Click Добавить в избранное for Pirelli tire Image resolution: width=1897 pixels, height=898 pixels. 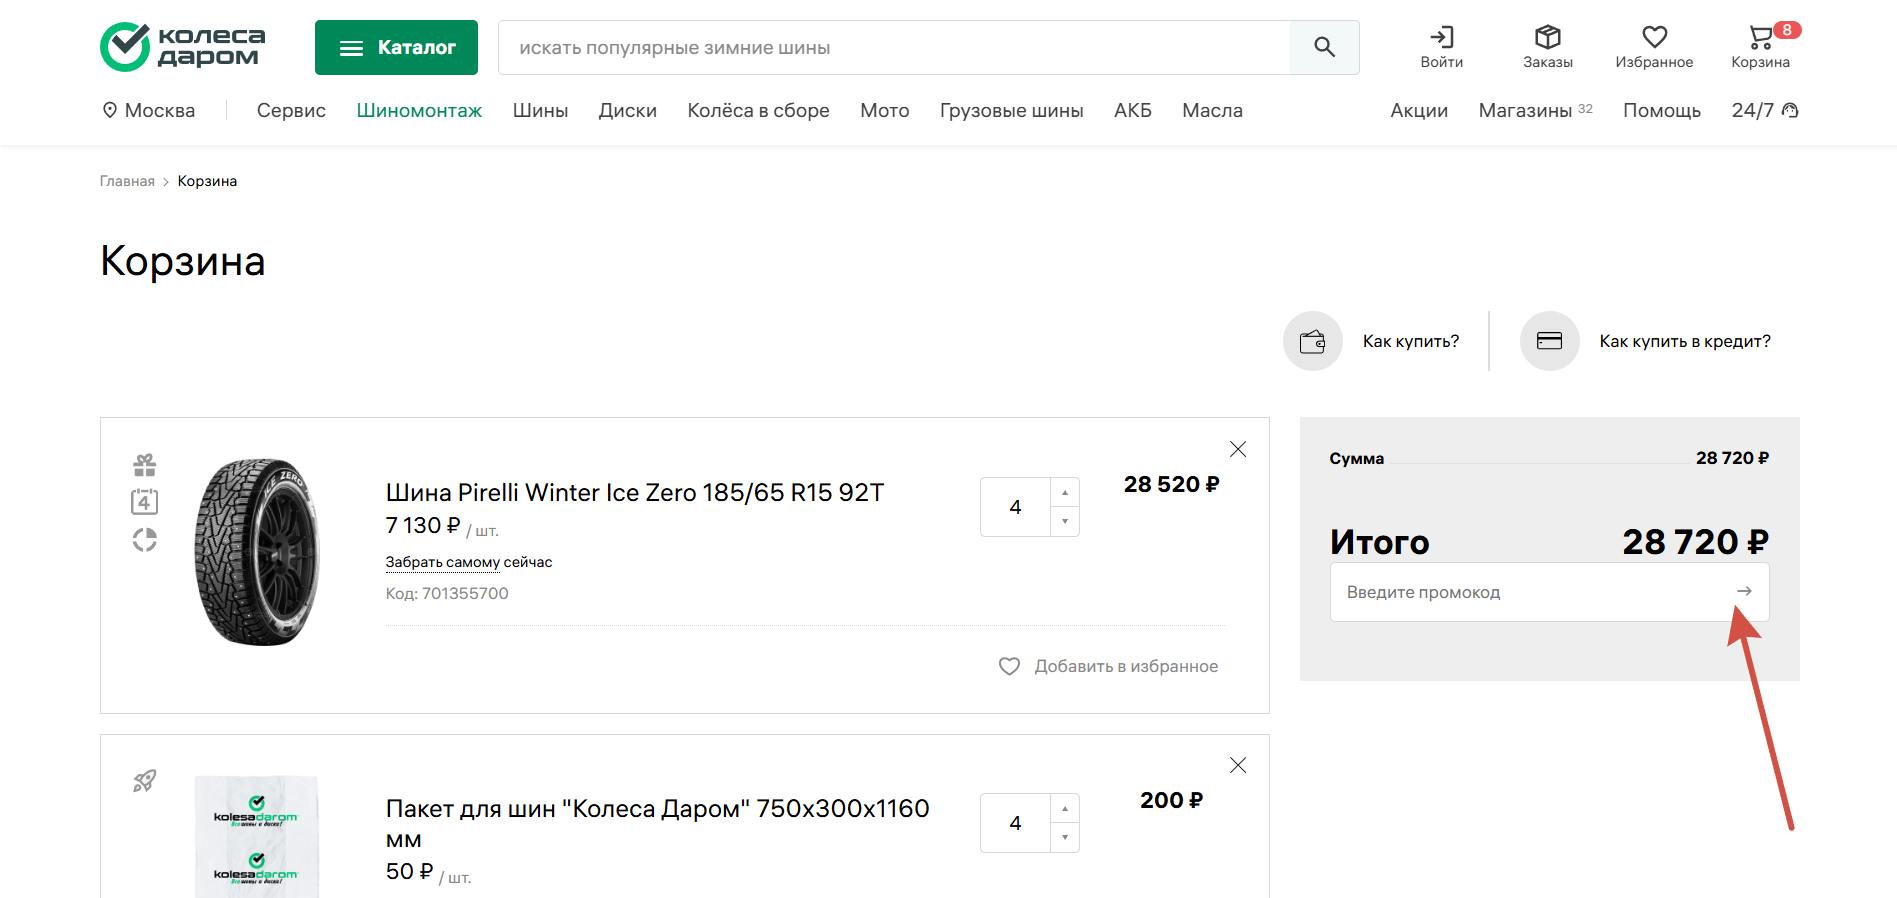(1108, 666)
